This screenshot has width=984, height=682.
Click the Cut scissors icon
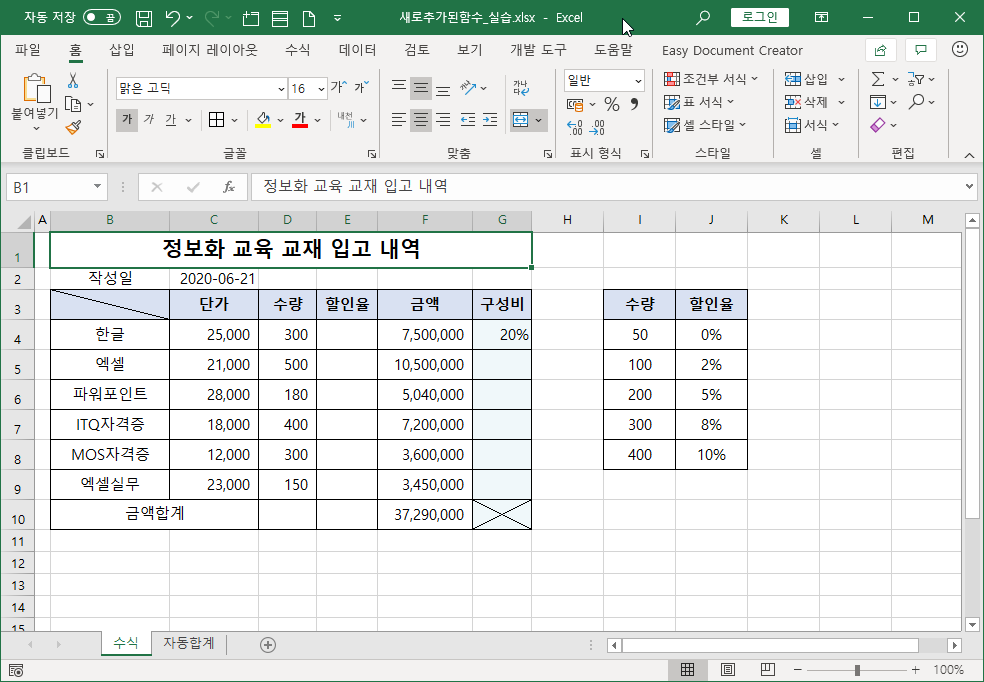coord(73,80)
